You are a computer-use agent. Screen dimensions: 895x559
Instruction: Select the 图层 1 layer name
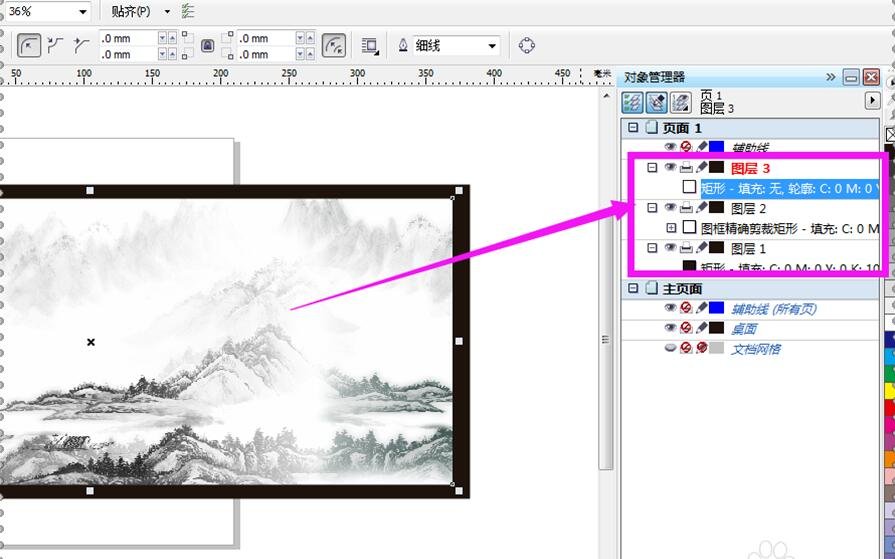pyautogui.click(x=748, y=248)
